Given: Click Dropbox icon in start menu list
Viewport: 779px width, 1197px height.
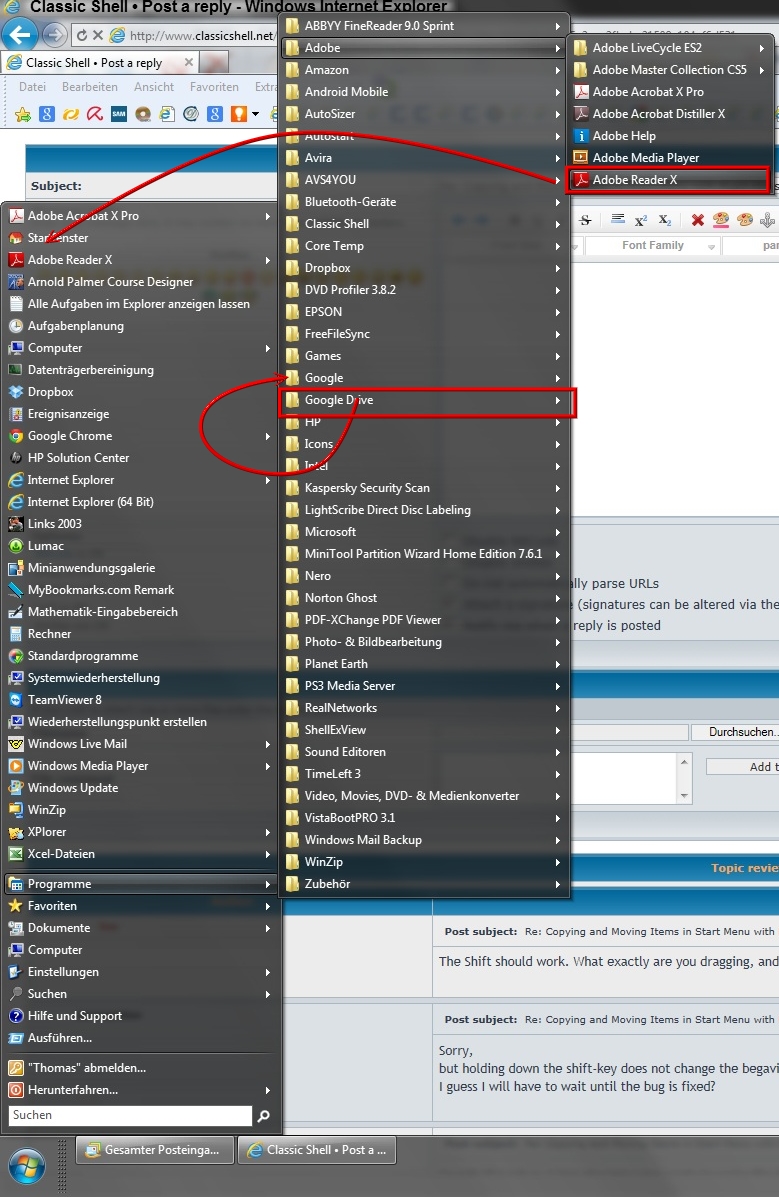Looking at the screenshot, I should (x=15, y=392).
